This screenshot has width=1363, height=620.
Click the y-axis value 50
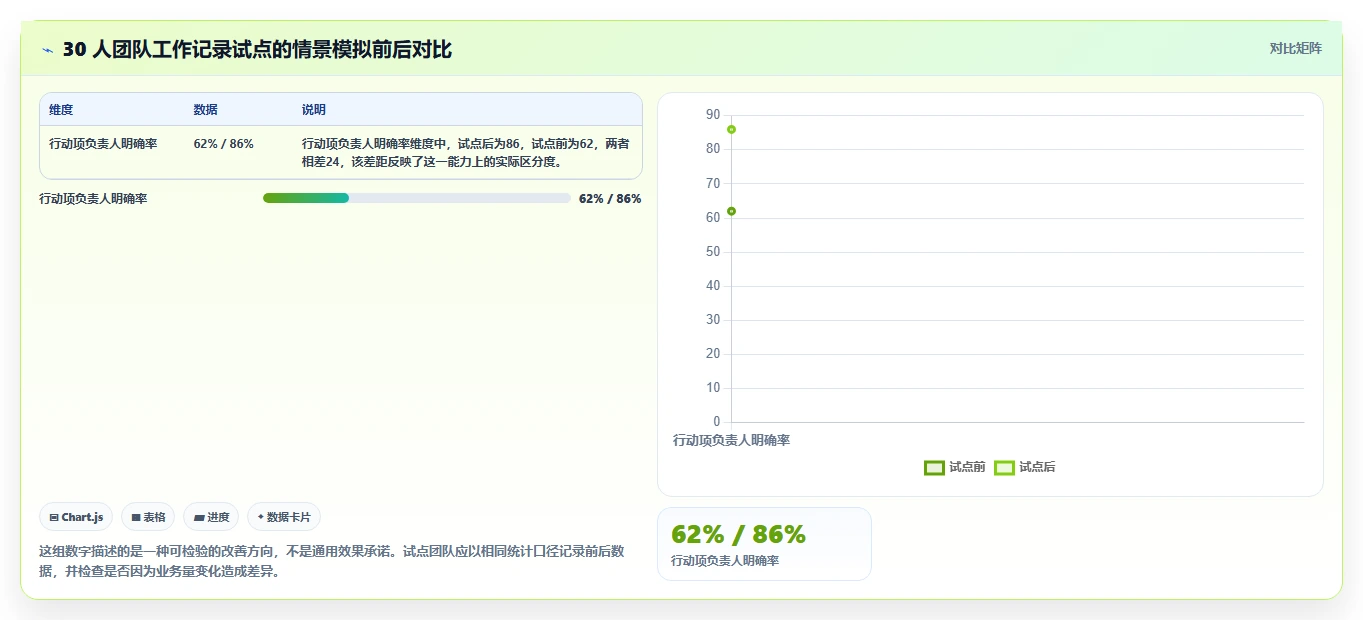tap(713, 251)
